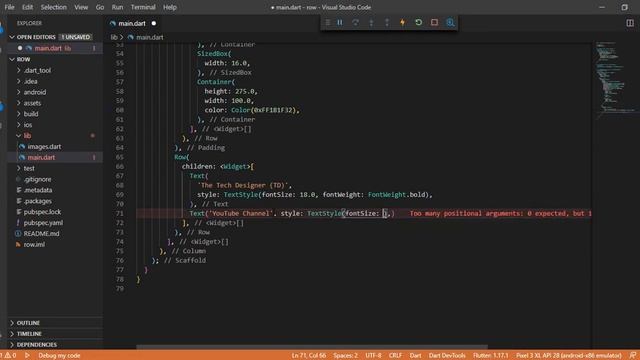
Task: Click the main.dart breadcrumb segment
Action: click(149, 37)
